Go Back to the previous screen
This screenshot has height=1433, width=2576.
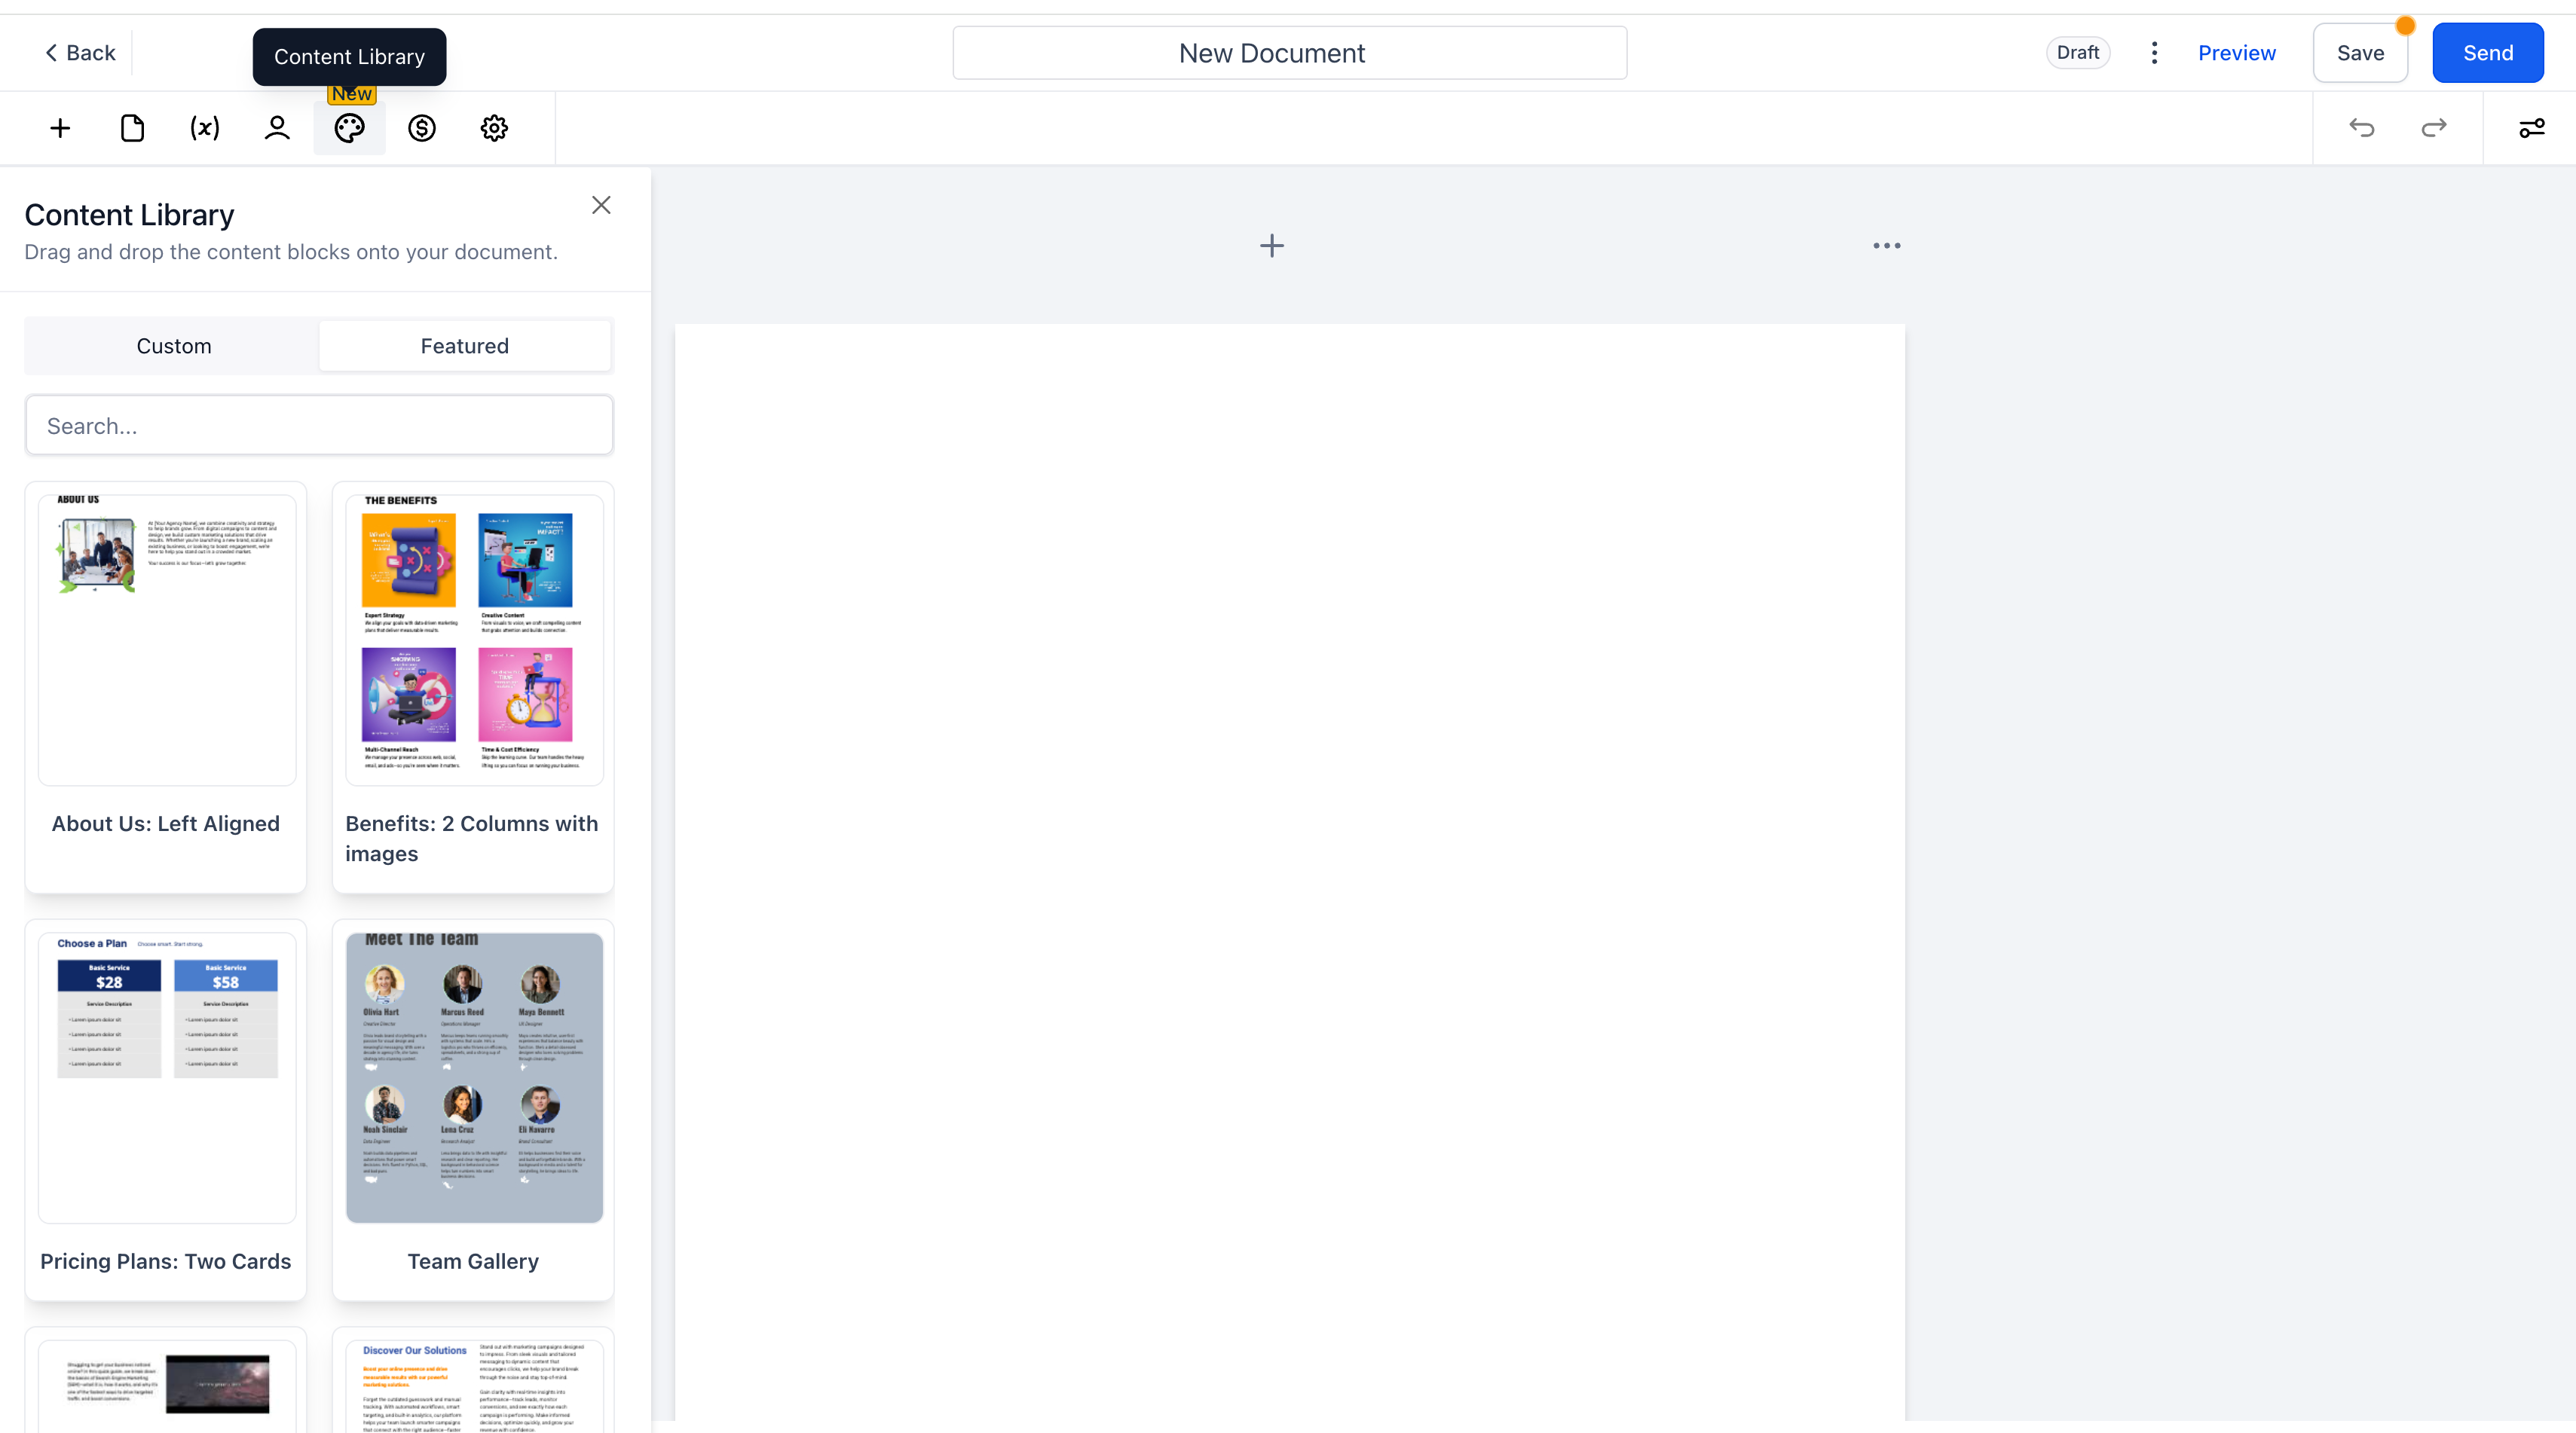(x=79, y=52)
